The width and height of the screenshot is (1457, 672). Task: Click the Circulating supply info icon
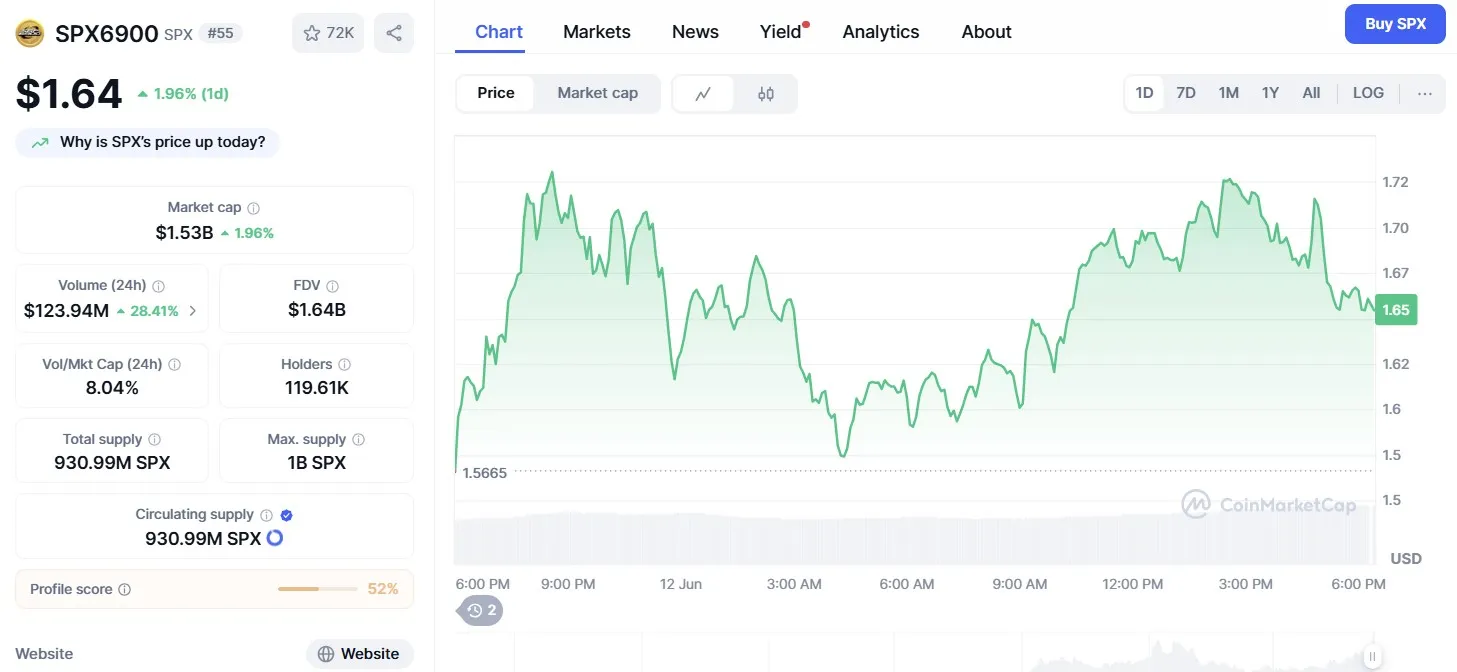click(266, 515)
